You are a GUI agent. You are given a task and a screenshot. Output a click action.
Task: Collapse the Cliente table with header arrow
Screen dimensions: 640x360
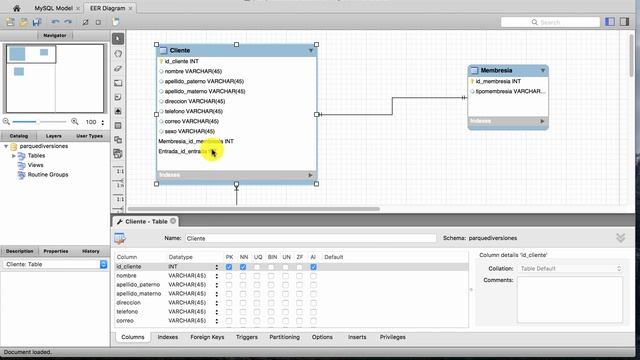311,51
